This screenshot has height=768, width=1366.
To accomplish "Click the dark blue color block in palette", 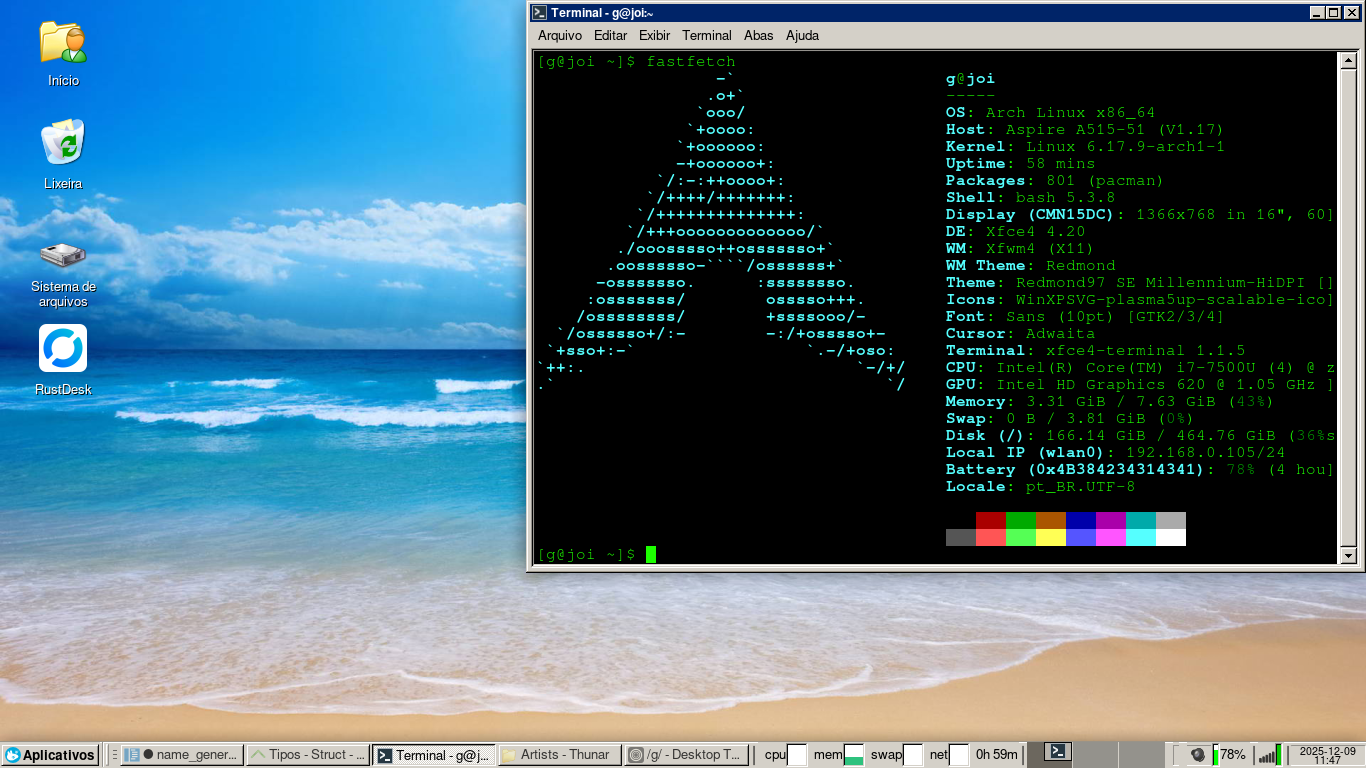I will 1081,520.
